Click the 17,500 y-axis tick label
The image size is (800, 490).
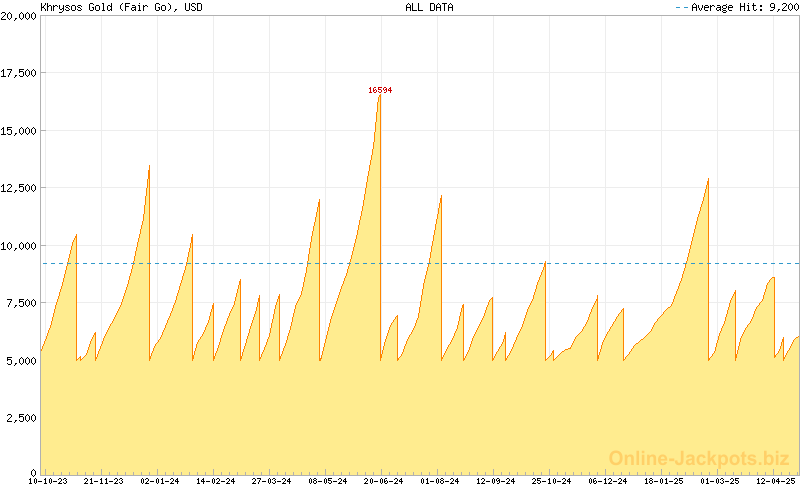pyautogui.click(x=19, y=73)
